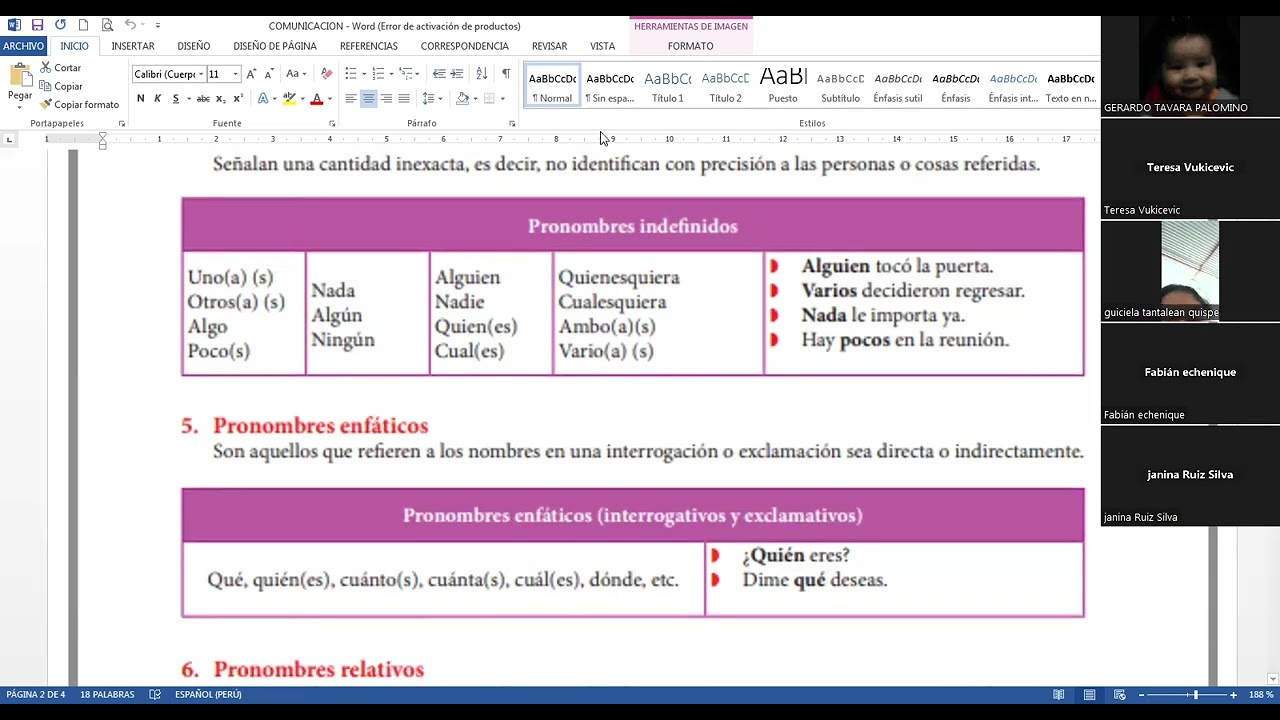This screenshot has width=1280, height=720.
Task: Open the ARCHIVO tab
Action: [x=23, y=46]
